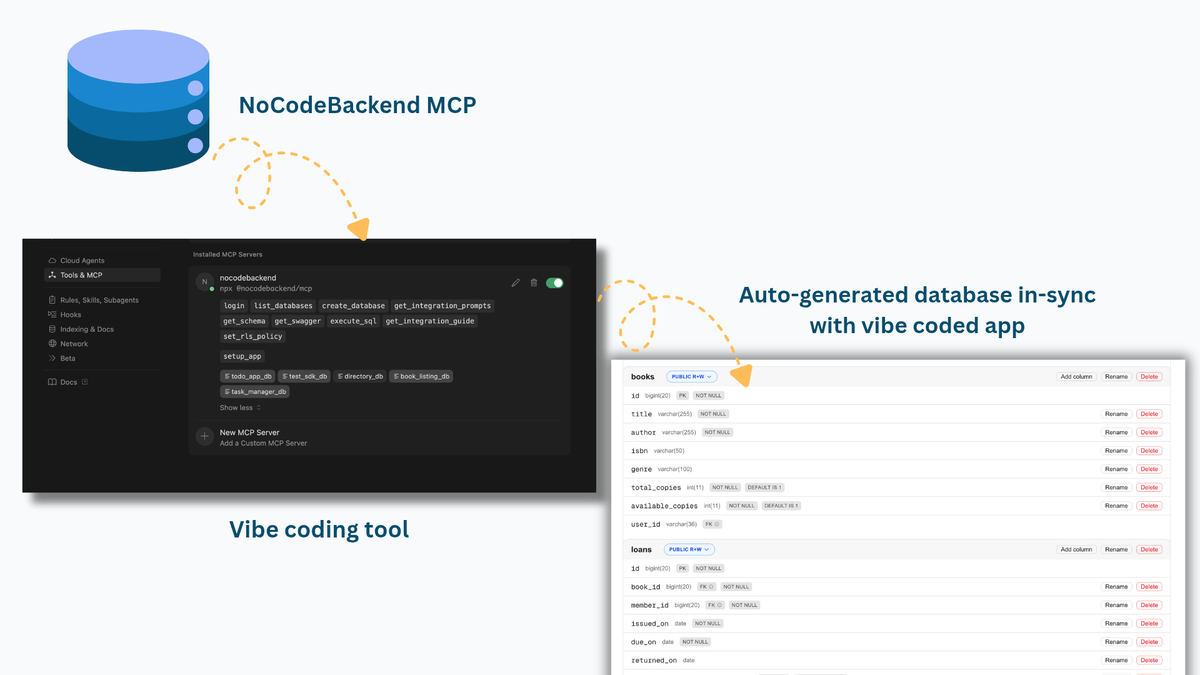Image resolution: width=1200 pixels, height=675 pixels.
Task: Open the PUBLIC R+W dropdown for books table
Action: point(692,377)
